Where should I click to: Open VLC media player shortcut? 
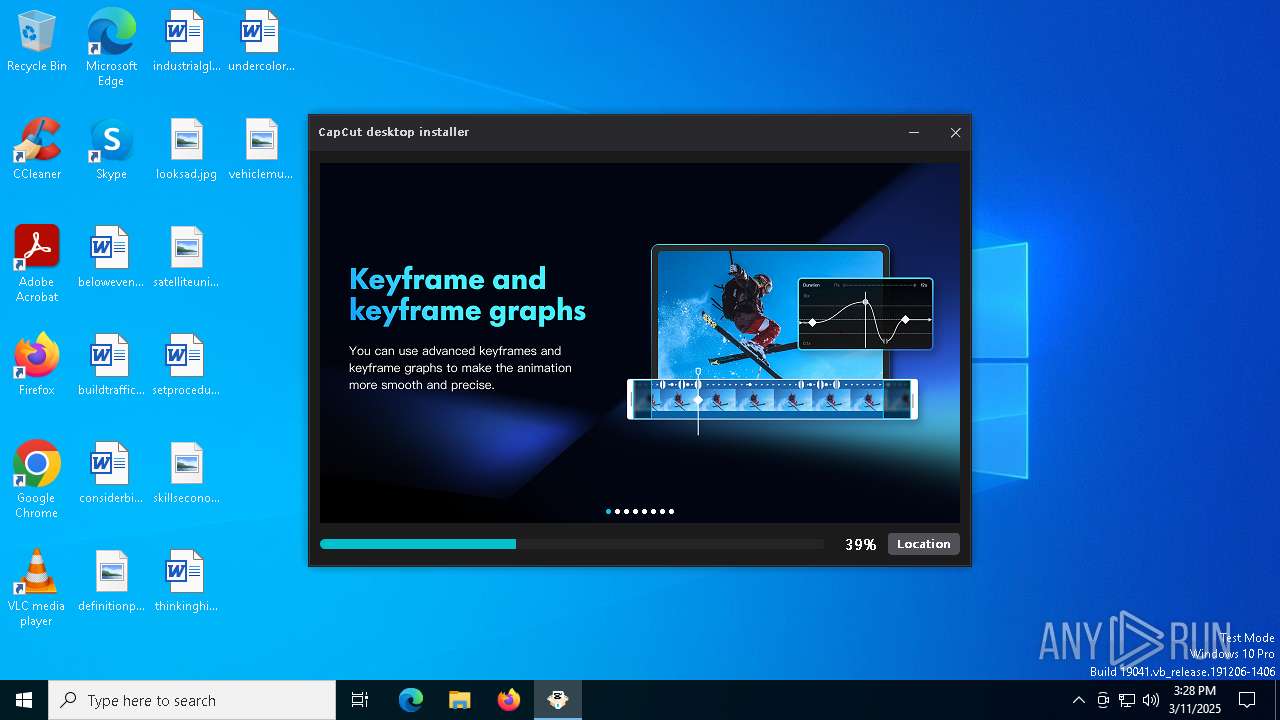pos(37,588)
